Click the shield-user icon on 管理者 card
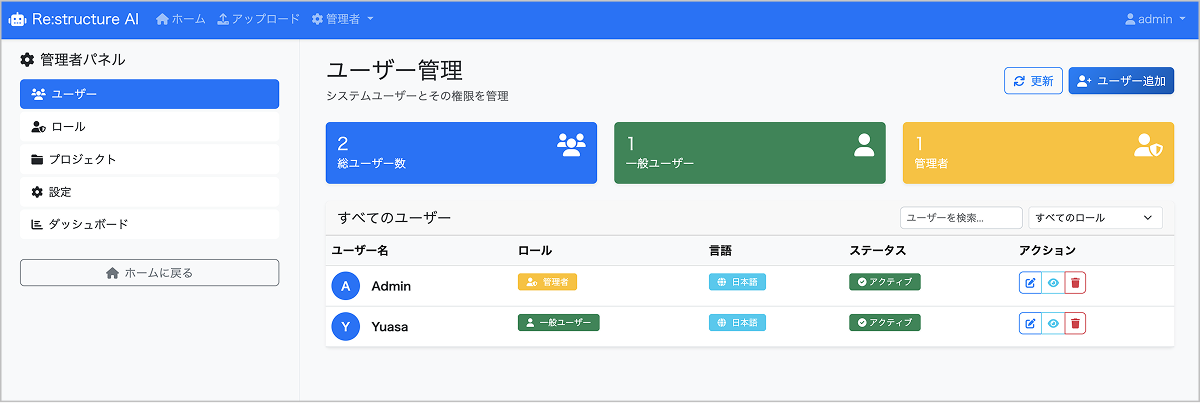 tap(1148, 145)
